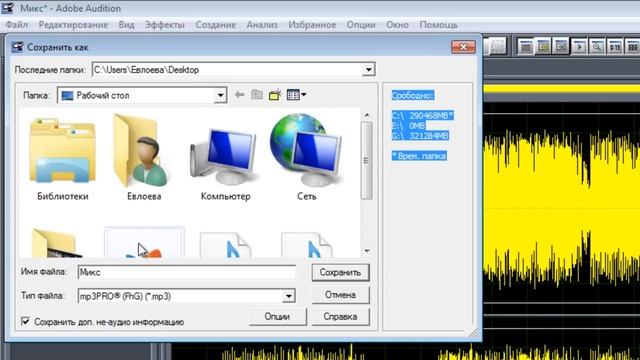Viewport: 640px width, 360px height.
Task: Go up one folder level icon
Action: pos(257,95)
